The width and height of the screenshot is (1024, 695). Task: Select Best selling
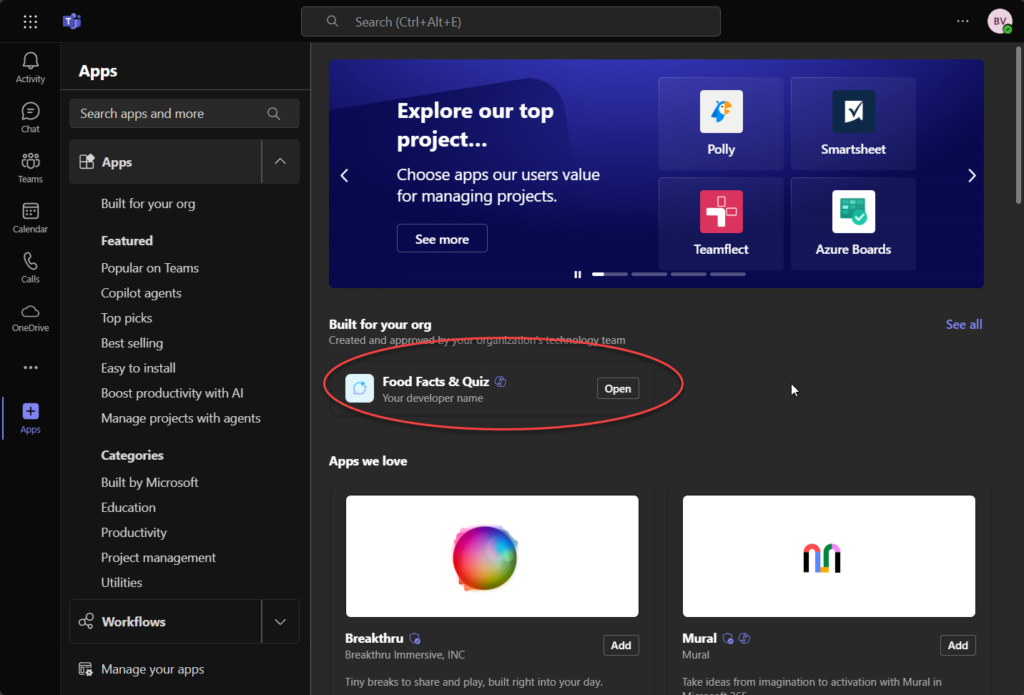(x=132, y=343)
